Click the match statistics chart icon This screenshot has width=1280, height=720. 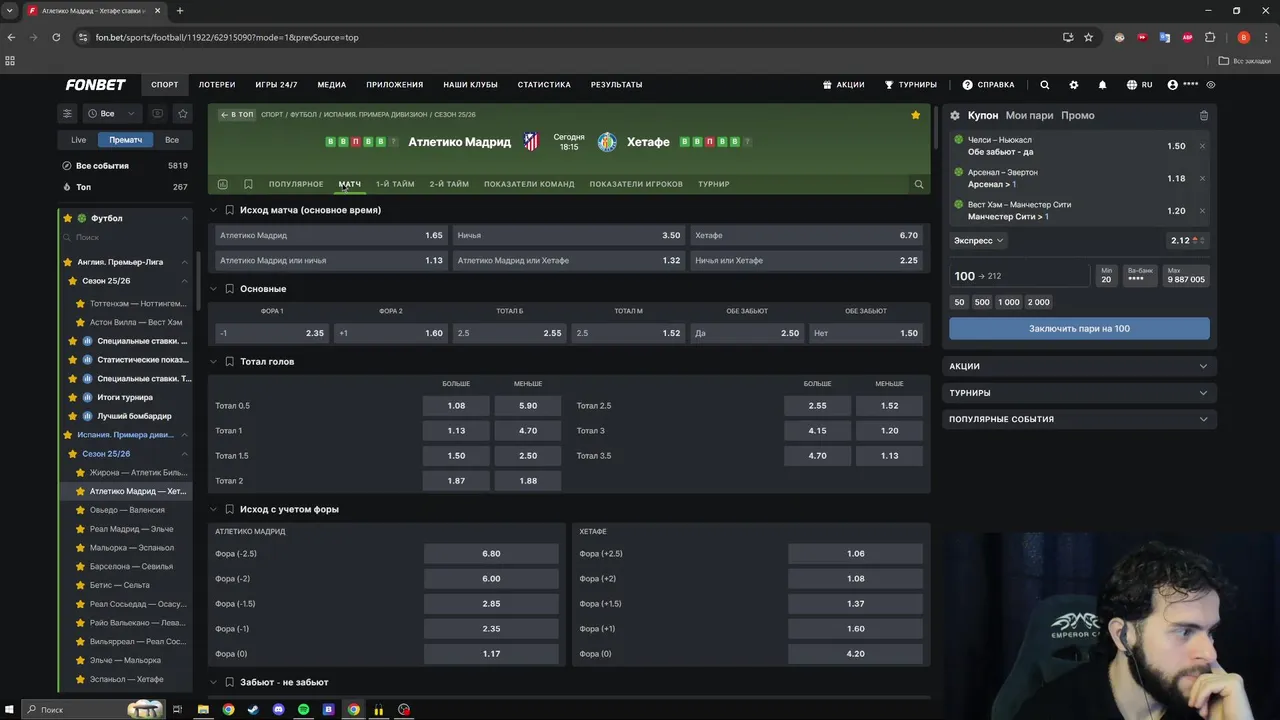tap(222, 184)
